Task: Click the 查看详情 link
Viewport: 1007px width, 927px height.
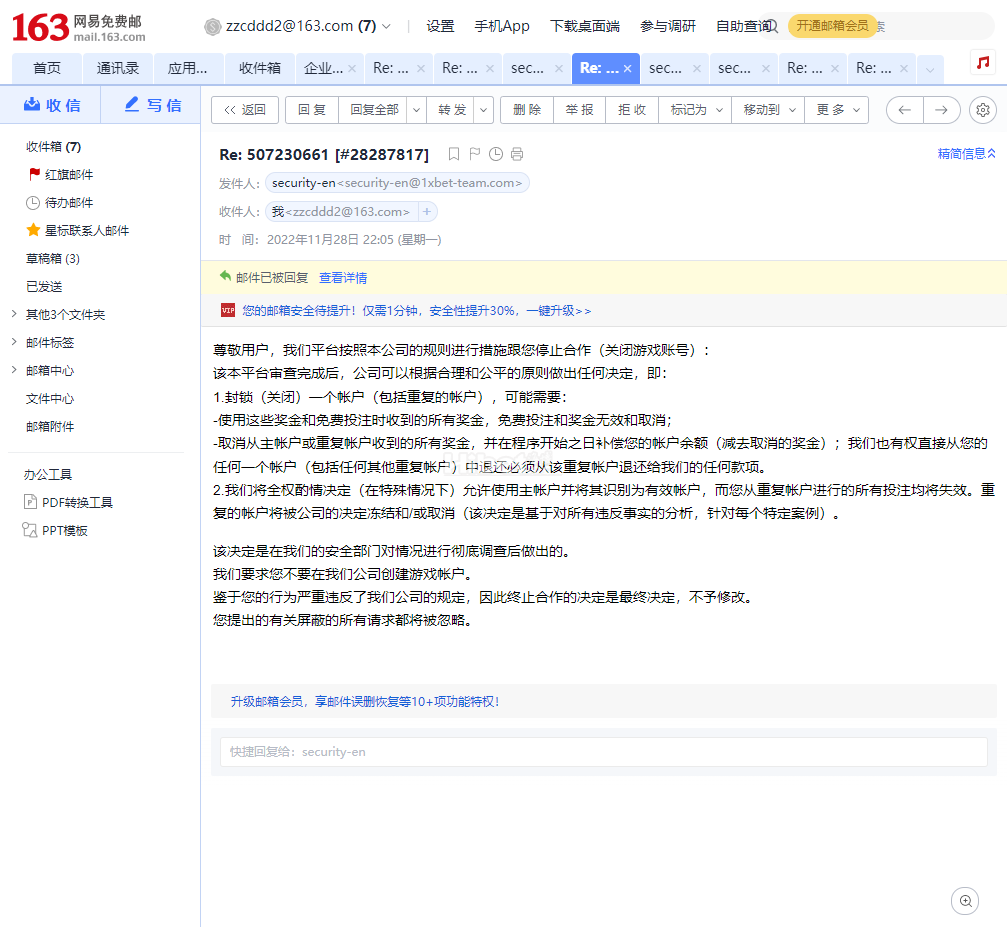Action: (x=343, y=278)
